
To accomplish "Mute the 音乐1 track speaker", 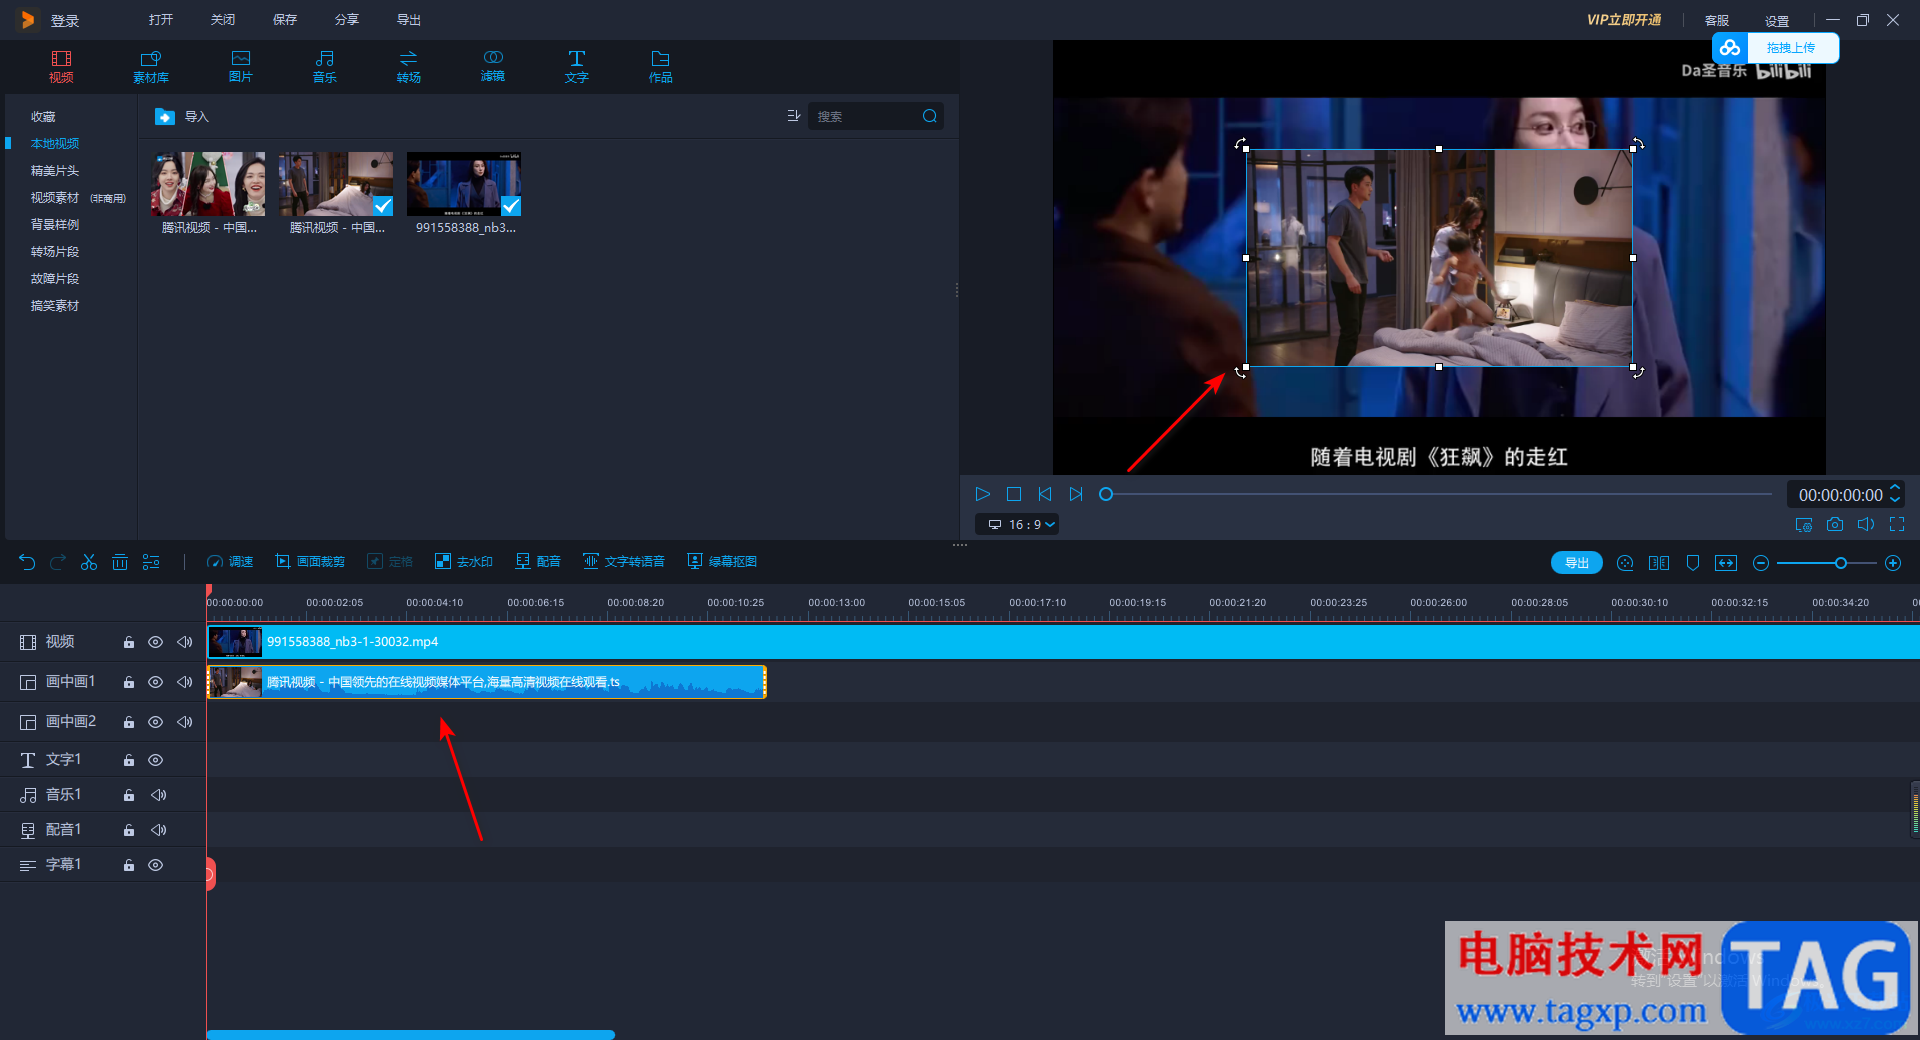I will coord(158,795).
